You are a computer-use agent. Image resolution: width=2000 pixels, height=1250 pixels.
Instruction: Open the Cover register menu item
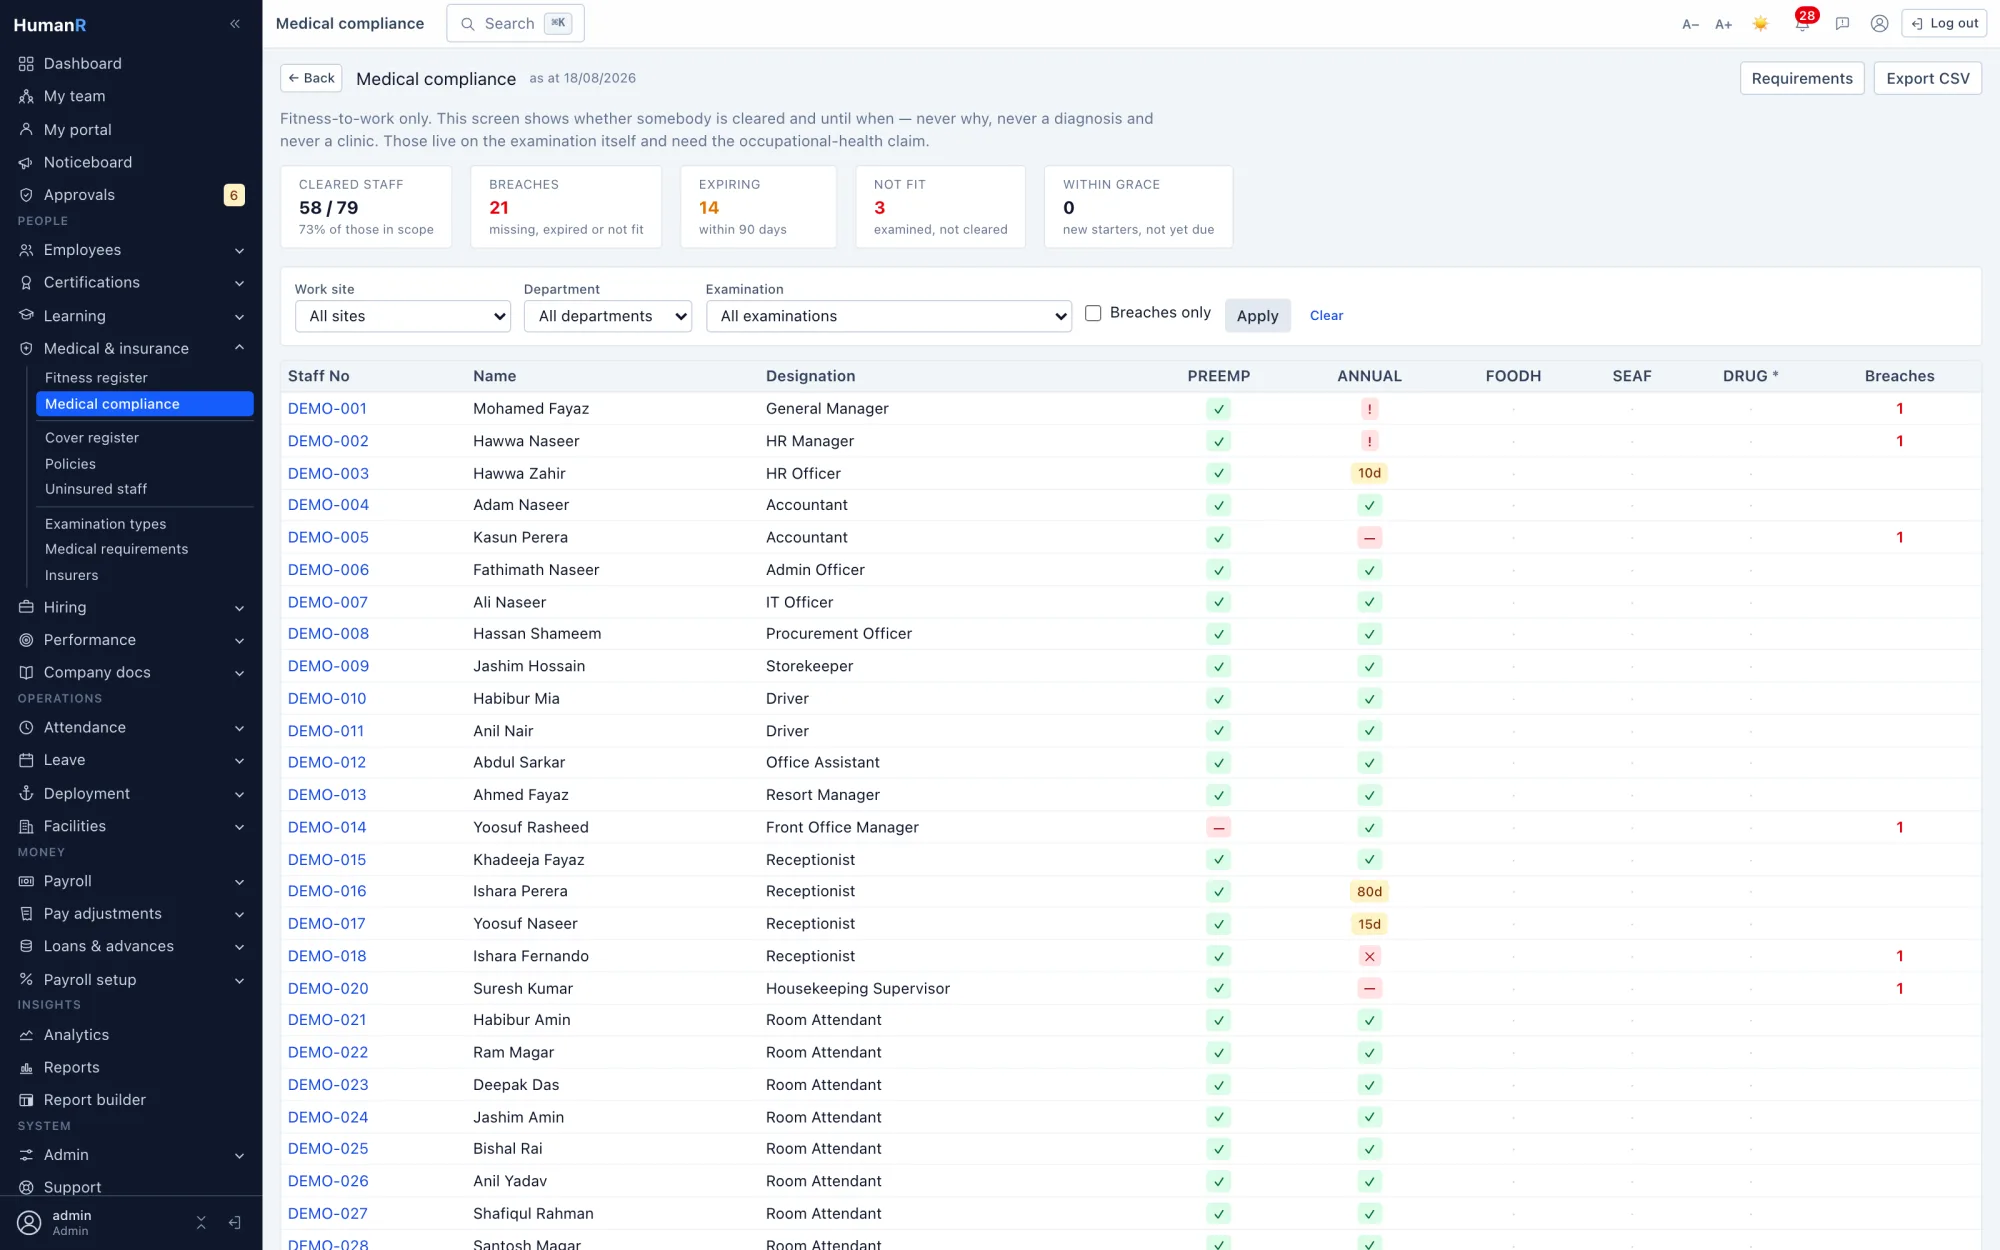[144, 438]
